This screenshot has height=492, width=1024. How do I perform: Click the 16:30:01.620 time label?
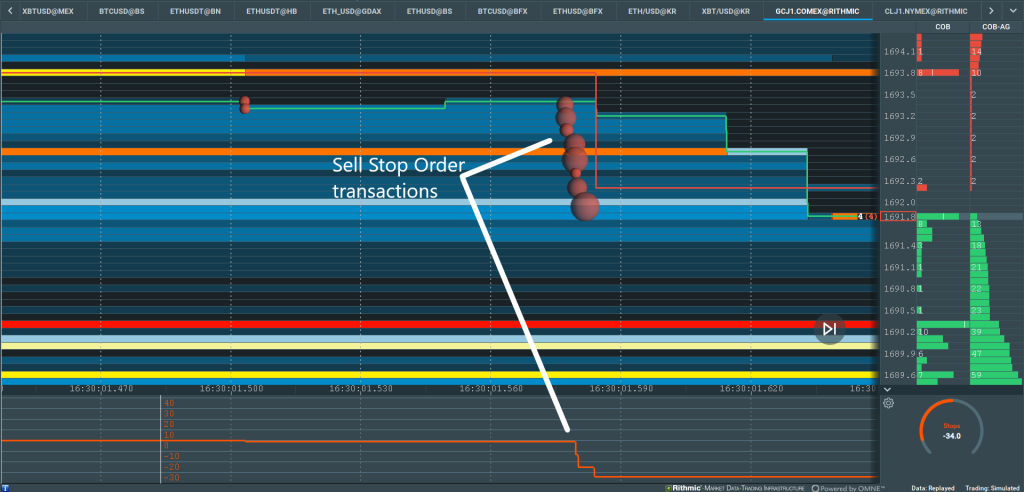(752, 389)
